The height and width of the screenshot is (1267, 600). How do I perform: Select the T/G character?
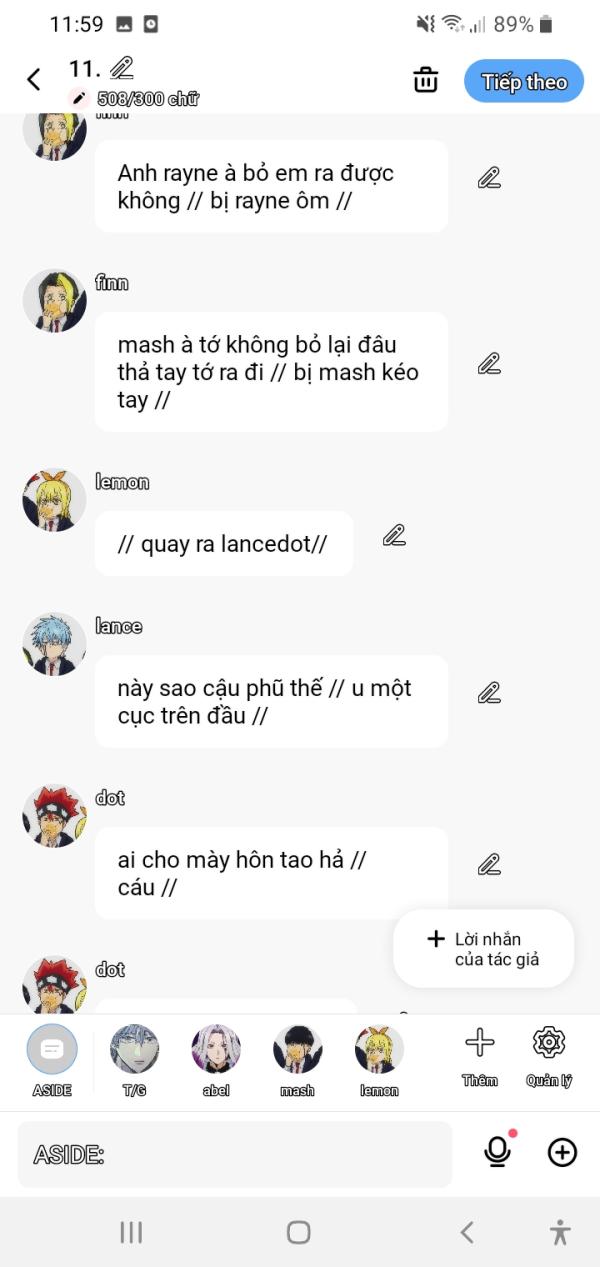[134, 1061]
